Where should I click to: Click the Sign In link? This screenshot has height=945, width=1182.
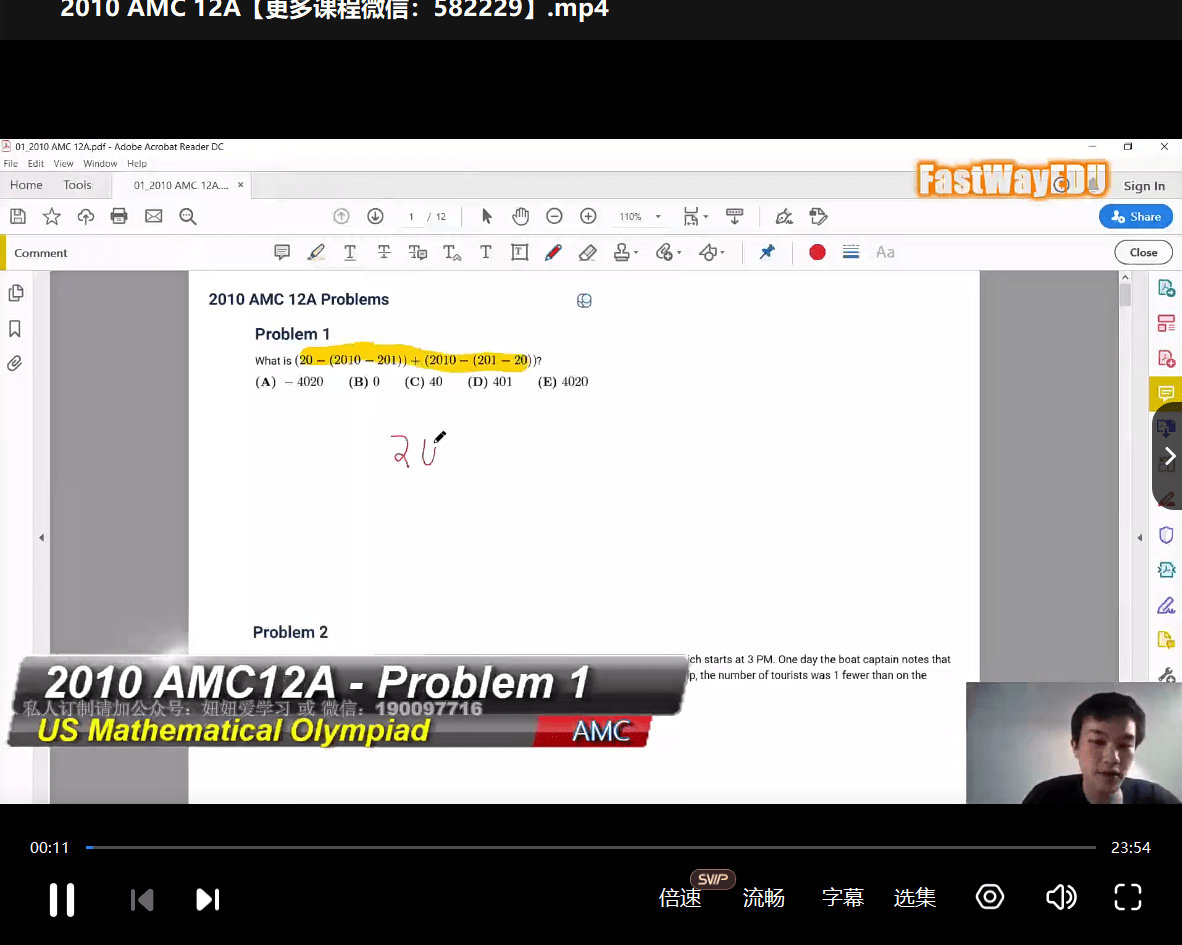[x=1144, y=186]
